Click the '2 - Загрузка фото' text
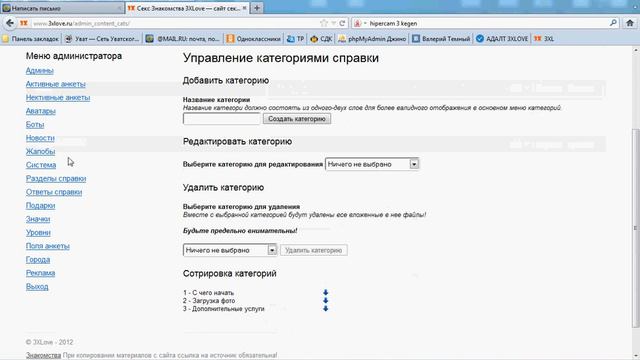Viewport: 640px width, 360px height. pyautogui.click(x=209, y=301)
